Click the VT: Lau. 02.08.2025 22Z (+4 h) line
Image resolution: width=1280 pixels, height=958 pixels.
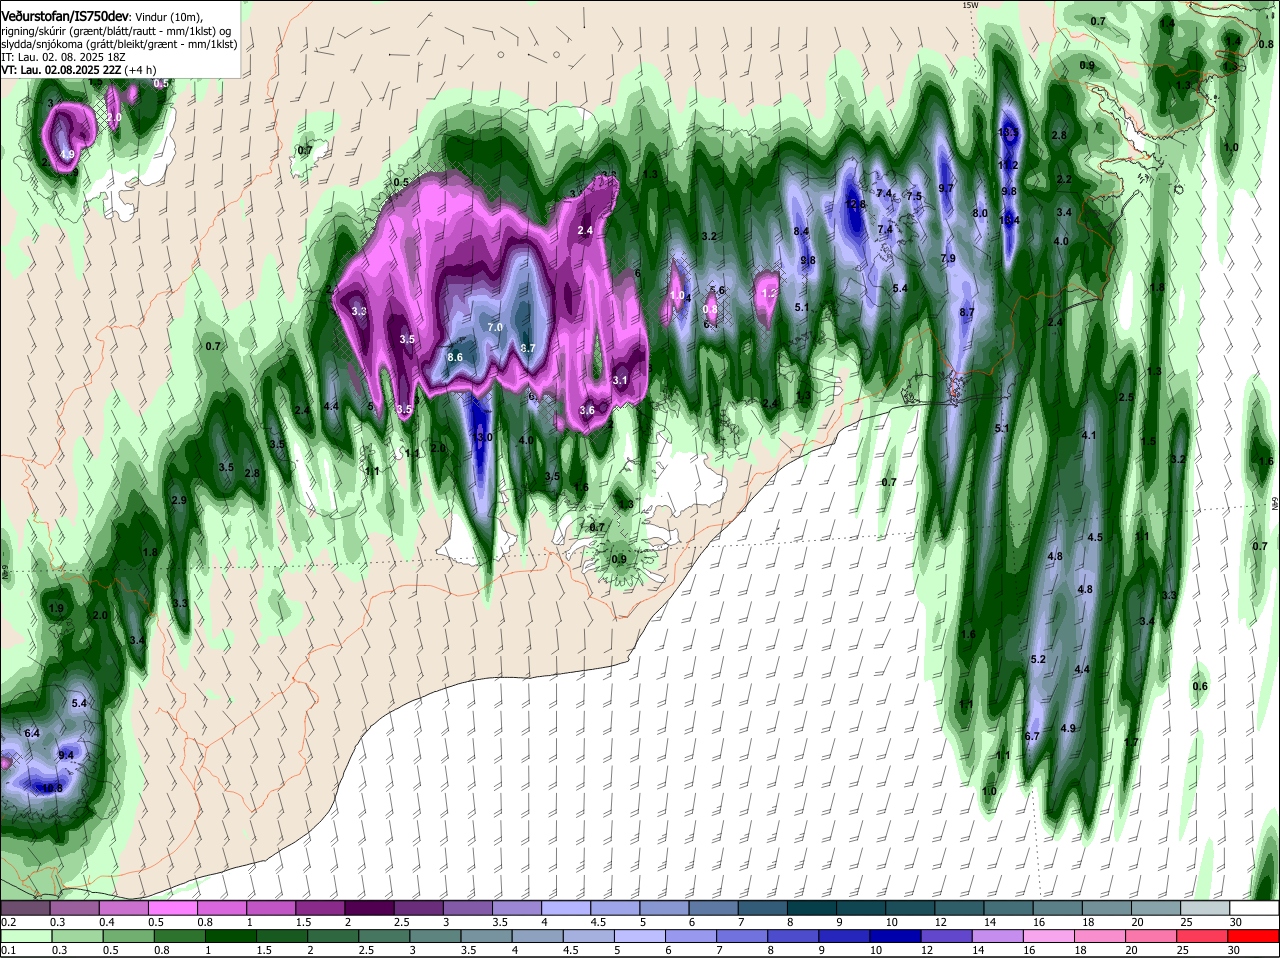[78, 70]
